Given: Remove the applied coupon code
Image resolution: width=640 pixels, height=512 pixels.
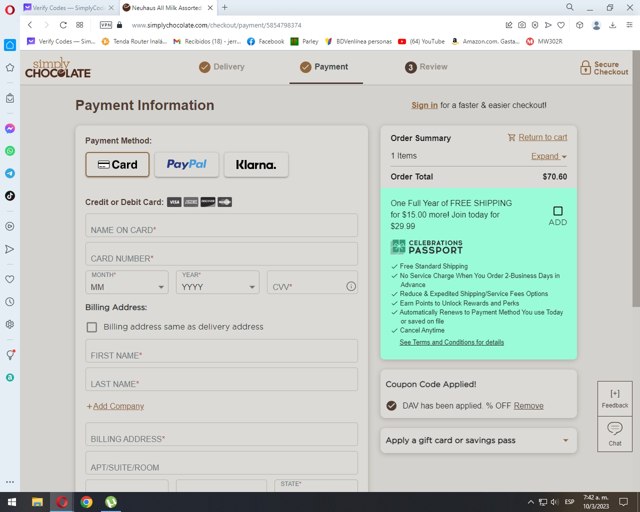Looking at the screenshot, I should (x=528, y=405).
